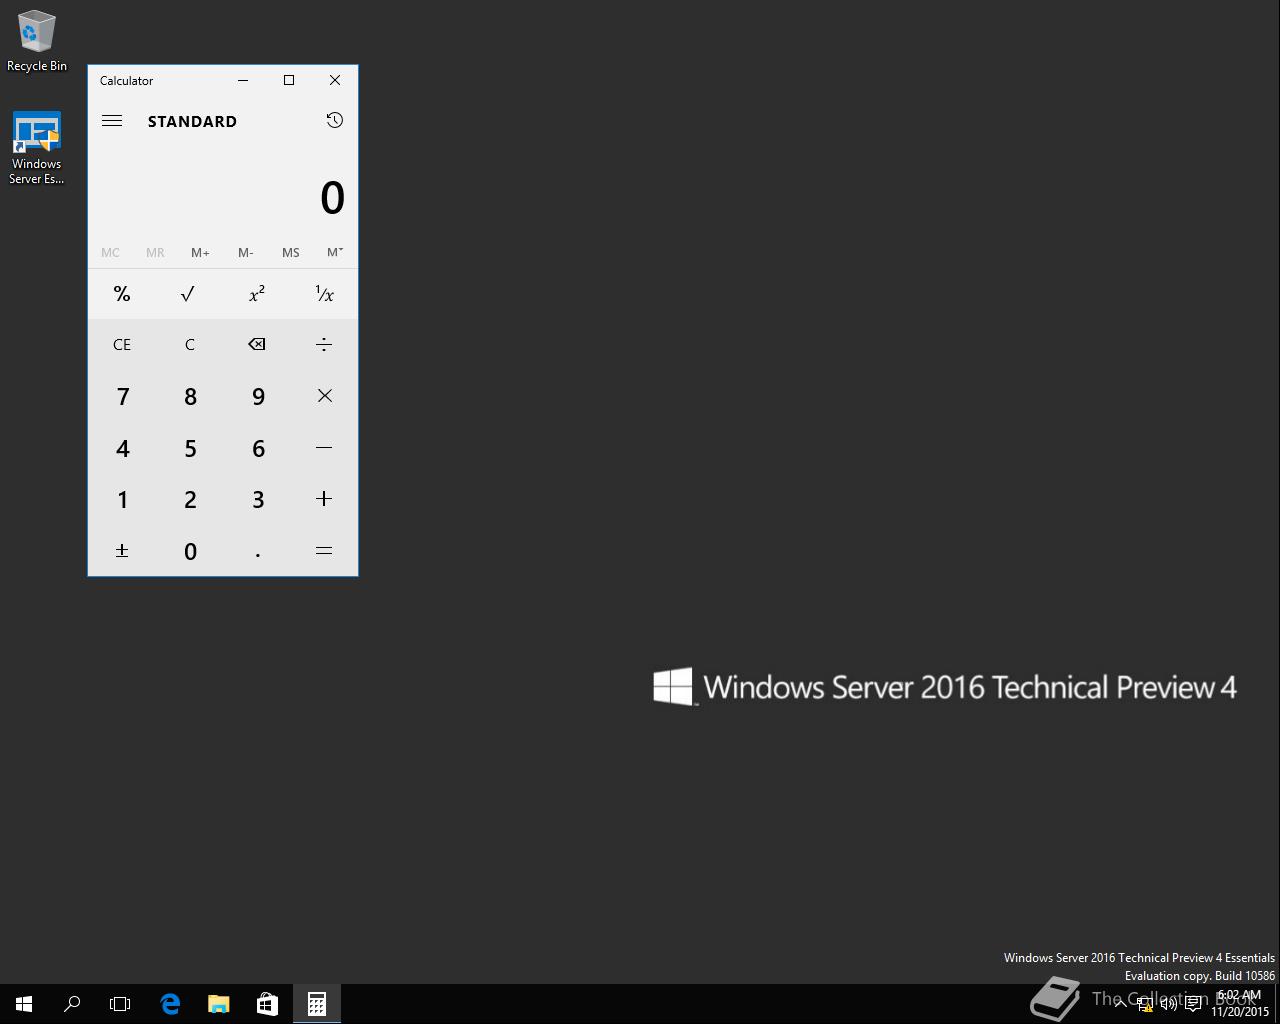Click digit 6 on the keypad
This screenshot has height=1024, width=1280.
pyautogui.click(x=257, y=448)
